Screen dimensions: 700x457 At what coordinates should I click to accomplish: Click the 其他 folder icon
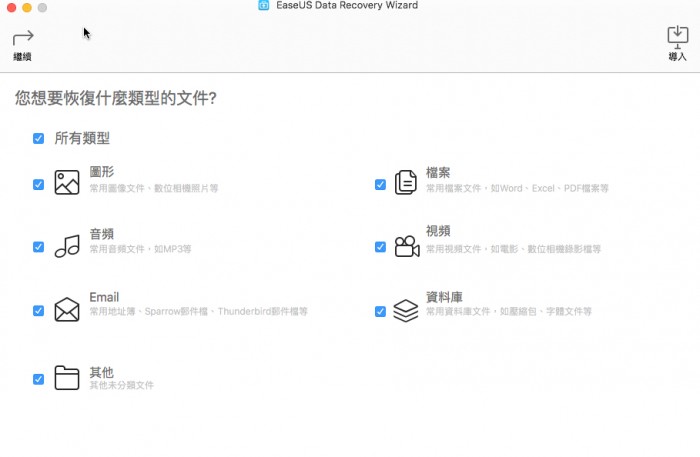point(67,378)
